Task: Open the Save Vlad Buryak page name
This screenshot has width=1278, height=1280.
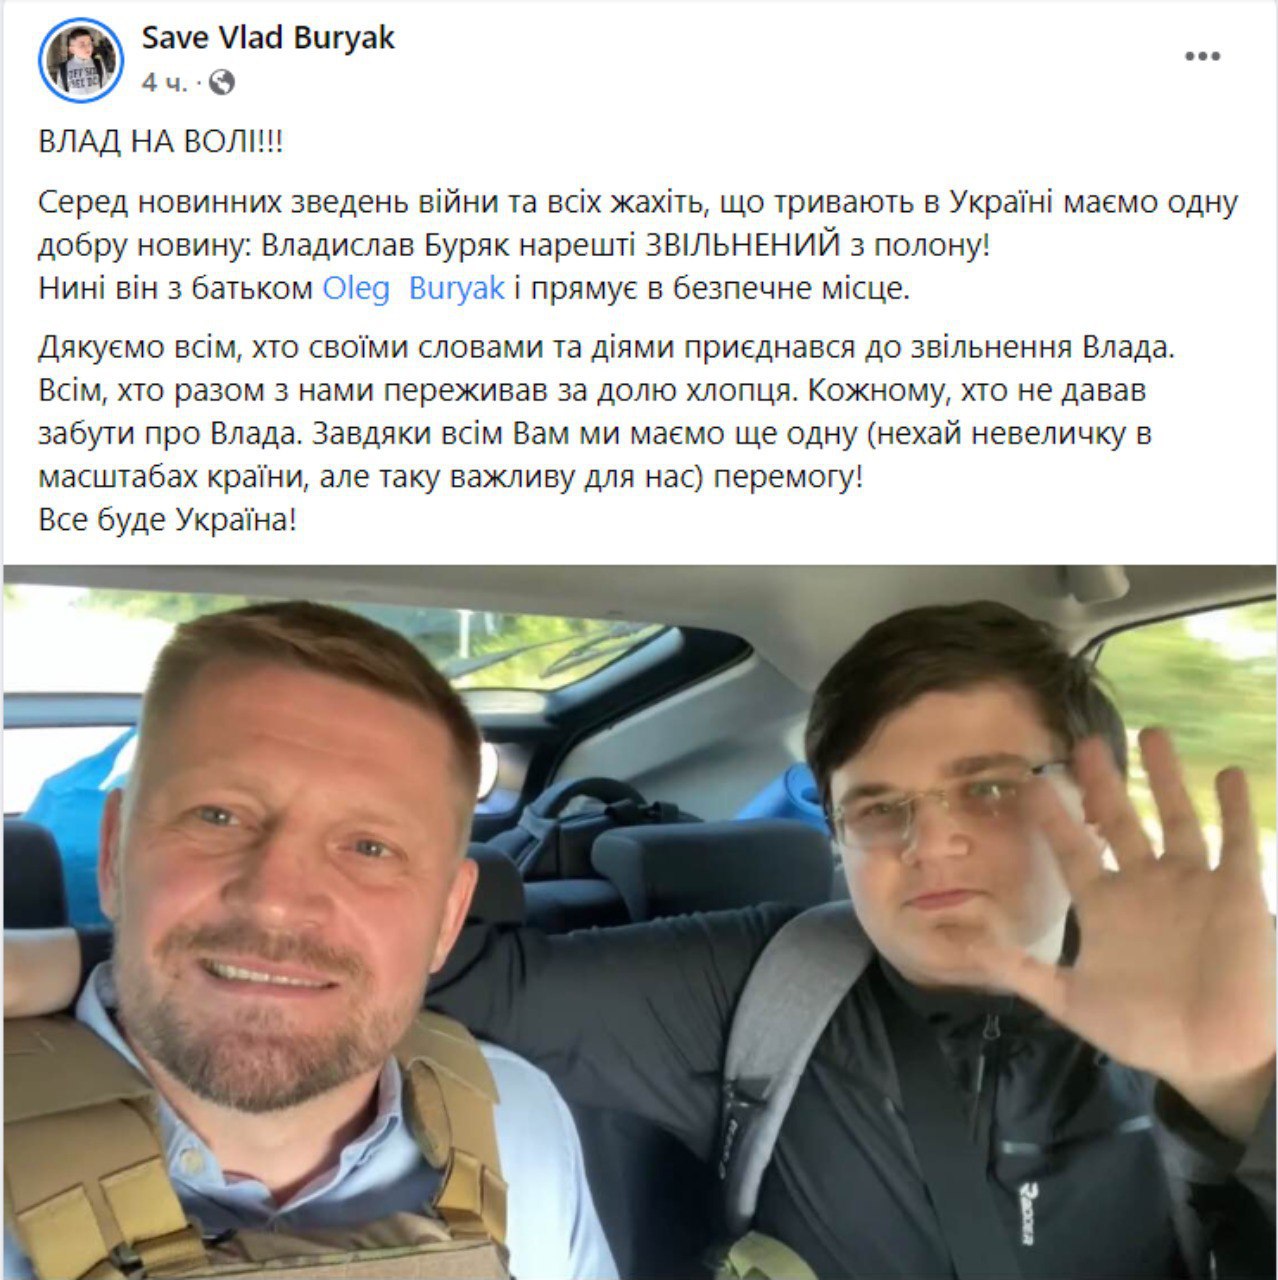Action: pyautogui.click(x=268, y=38)
